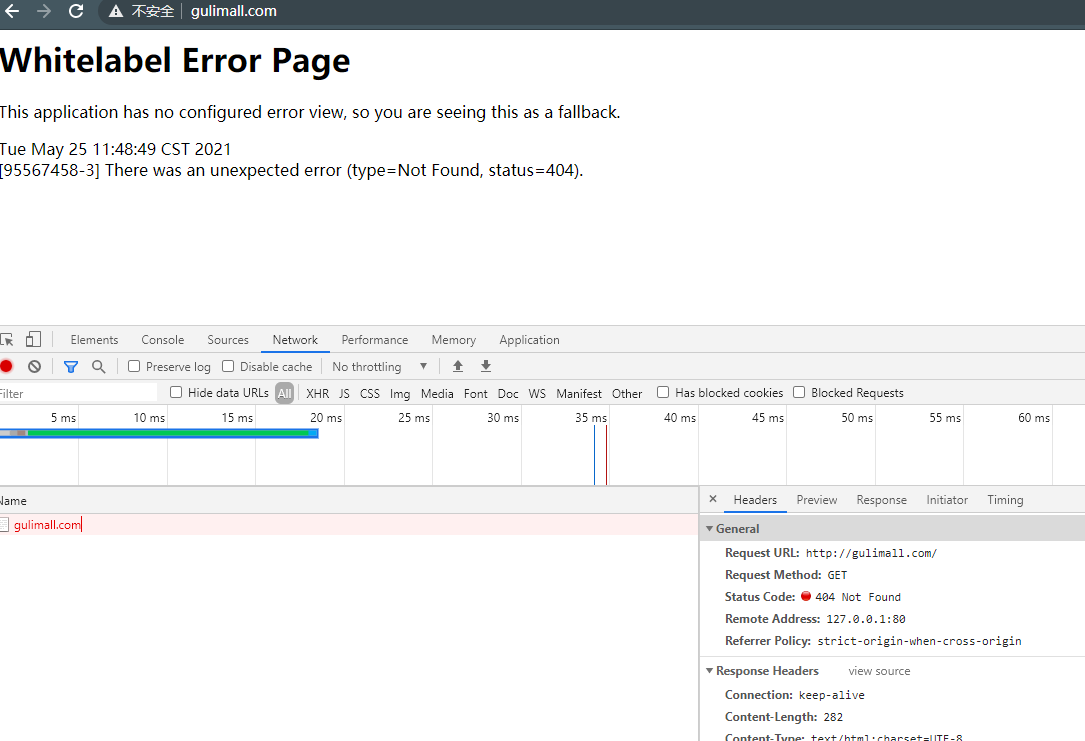Open the Console tab

pyautogui.click(x=163, y=340)
